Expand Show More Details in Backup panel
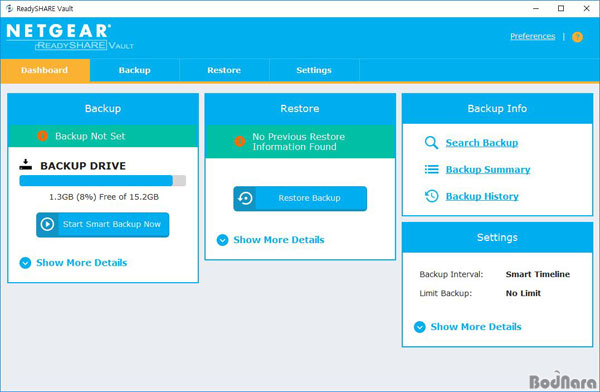Viewport: 600px width, 392px height. click(x=73, y=263)
